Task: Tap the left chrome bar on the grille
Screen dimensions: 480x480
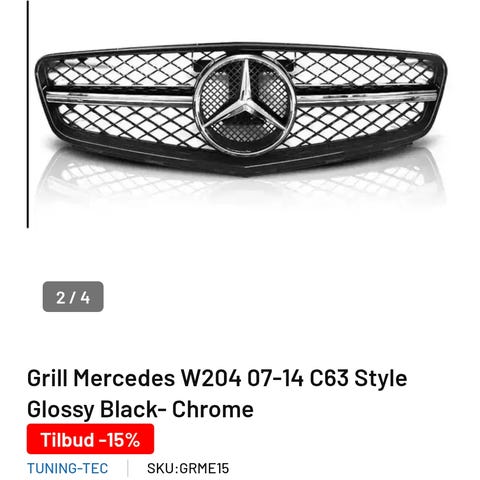Action: pos(120,98)
